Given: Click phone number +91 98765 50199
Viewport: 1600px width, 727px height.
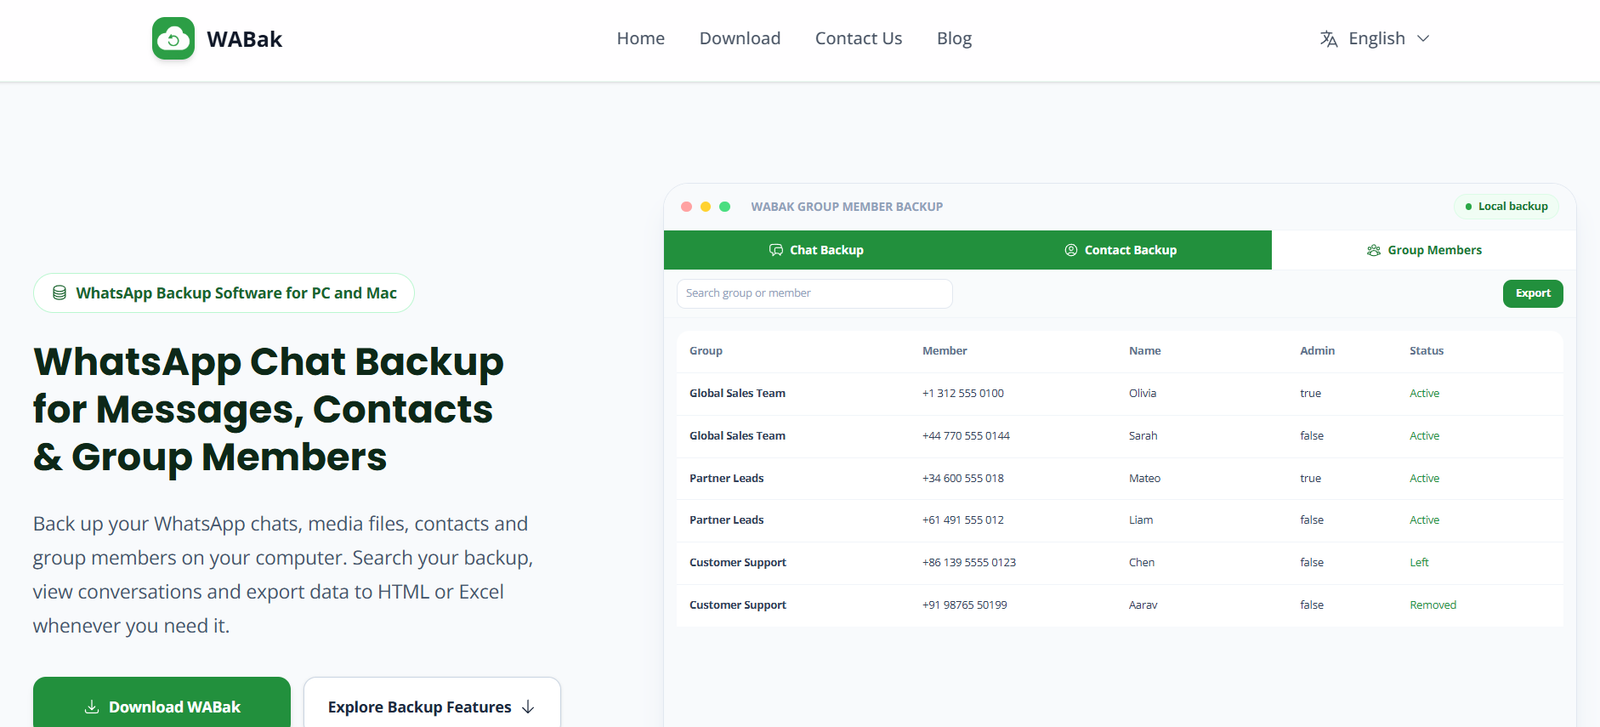Looking at the screenshot, I should (965, 605).
